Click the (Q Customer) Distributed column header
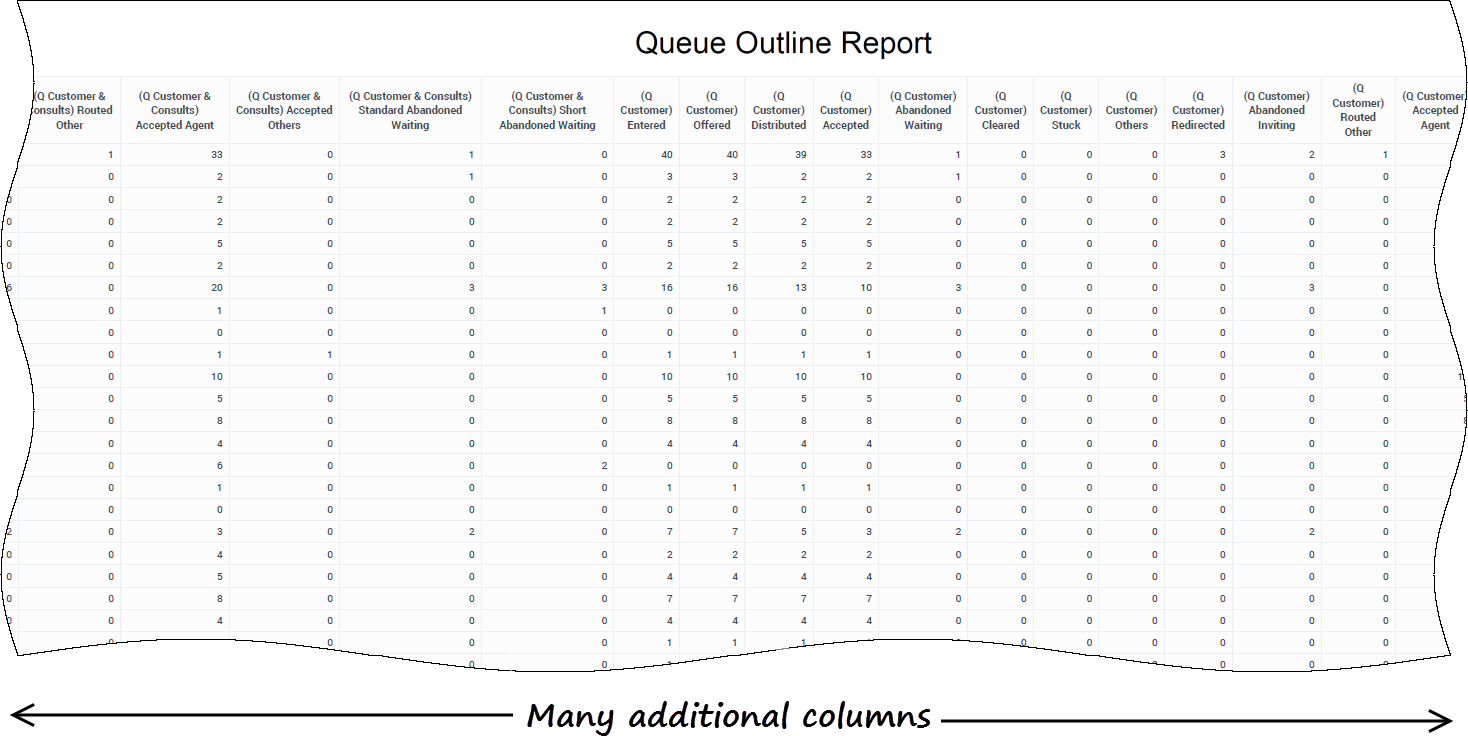 [x=779, y=111]
